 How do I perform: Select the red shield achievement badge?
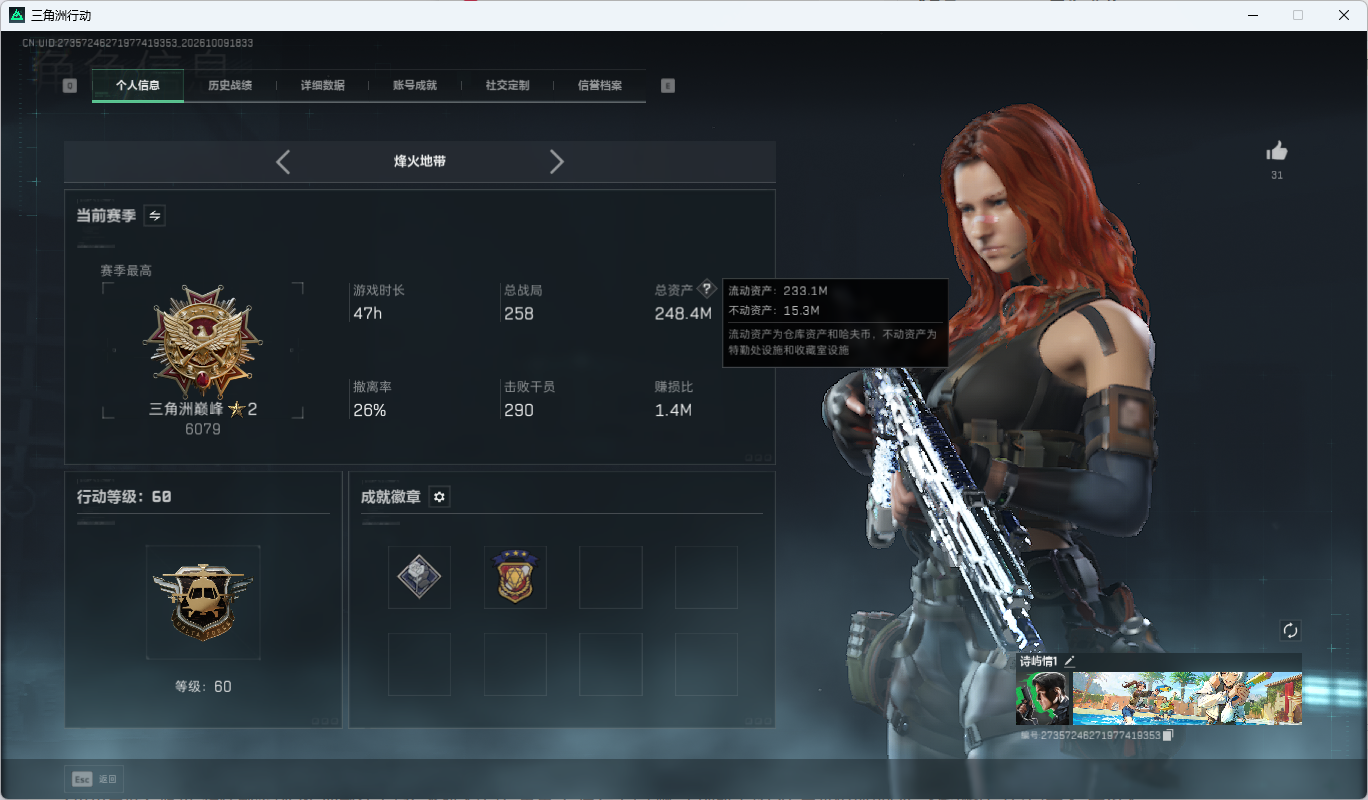tap(515, 577)
